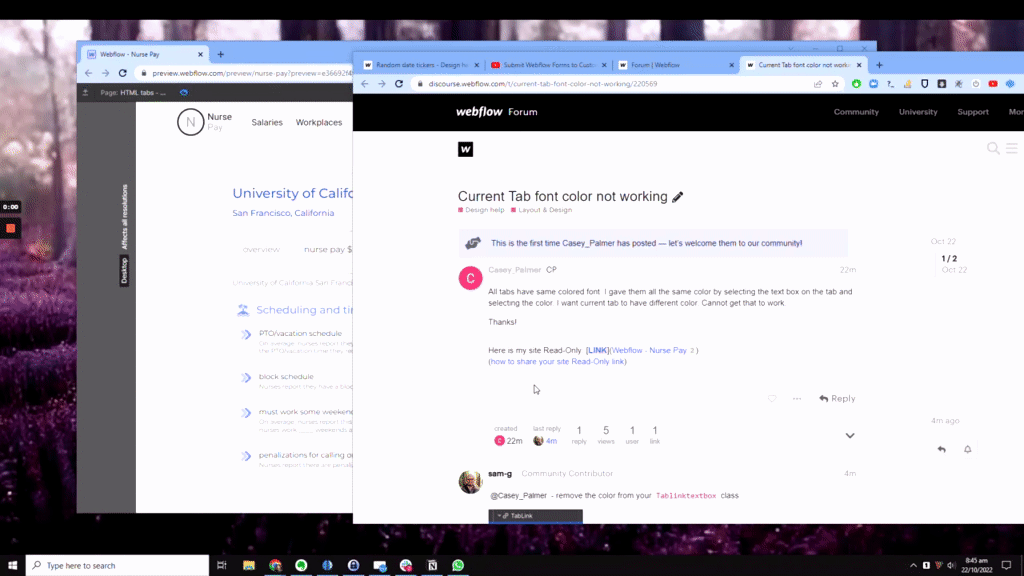Like Casey_Palmer's post with the heart toggle
The width and height of the screenshot is (1024, 576).
772,398
